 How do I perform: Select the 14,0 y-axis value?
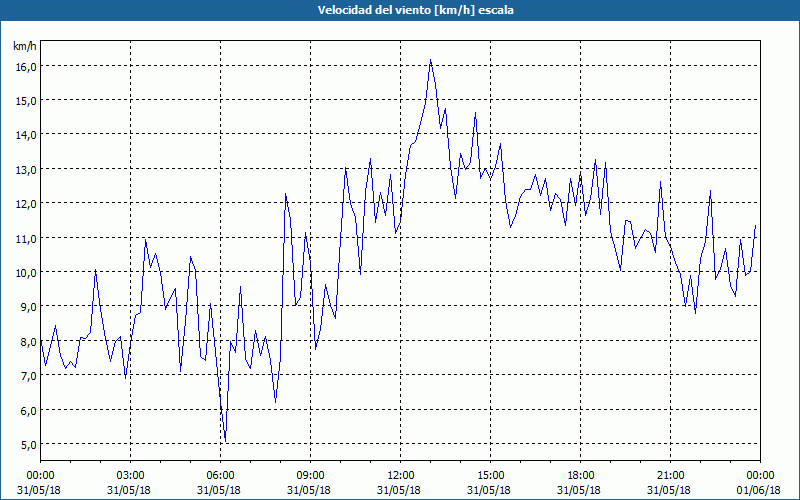point(25,135)
